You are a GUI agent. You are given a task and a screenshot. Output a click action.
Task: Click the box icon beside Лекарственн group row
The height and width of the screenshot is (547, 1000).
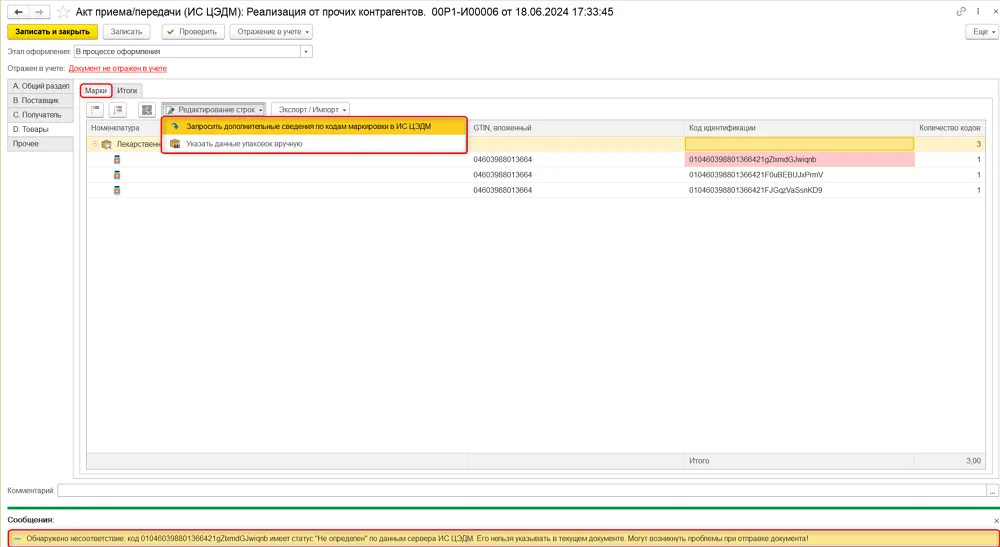pyautogui.click(x=107, y=144)
